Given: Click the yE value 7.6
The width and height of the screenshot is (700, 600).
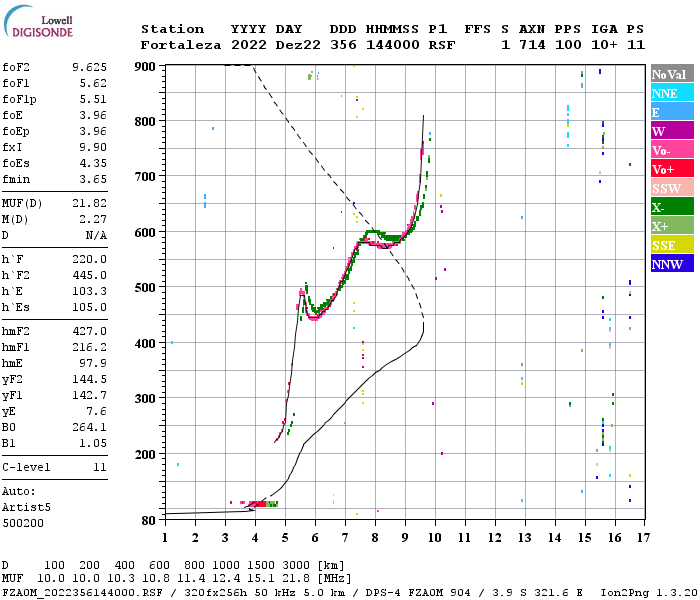Looking at the screenshot, I should tap(96, 412).
